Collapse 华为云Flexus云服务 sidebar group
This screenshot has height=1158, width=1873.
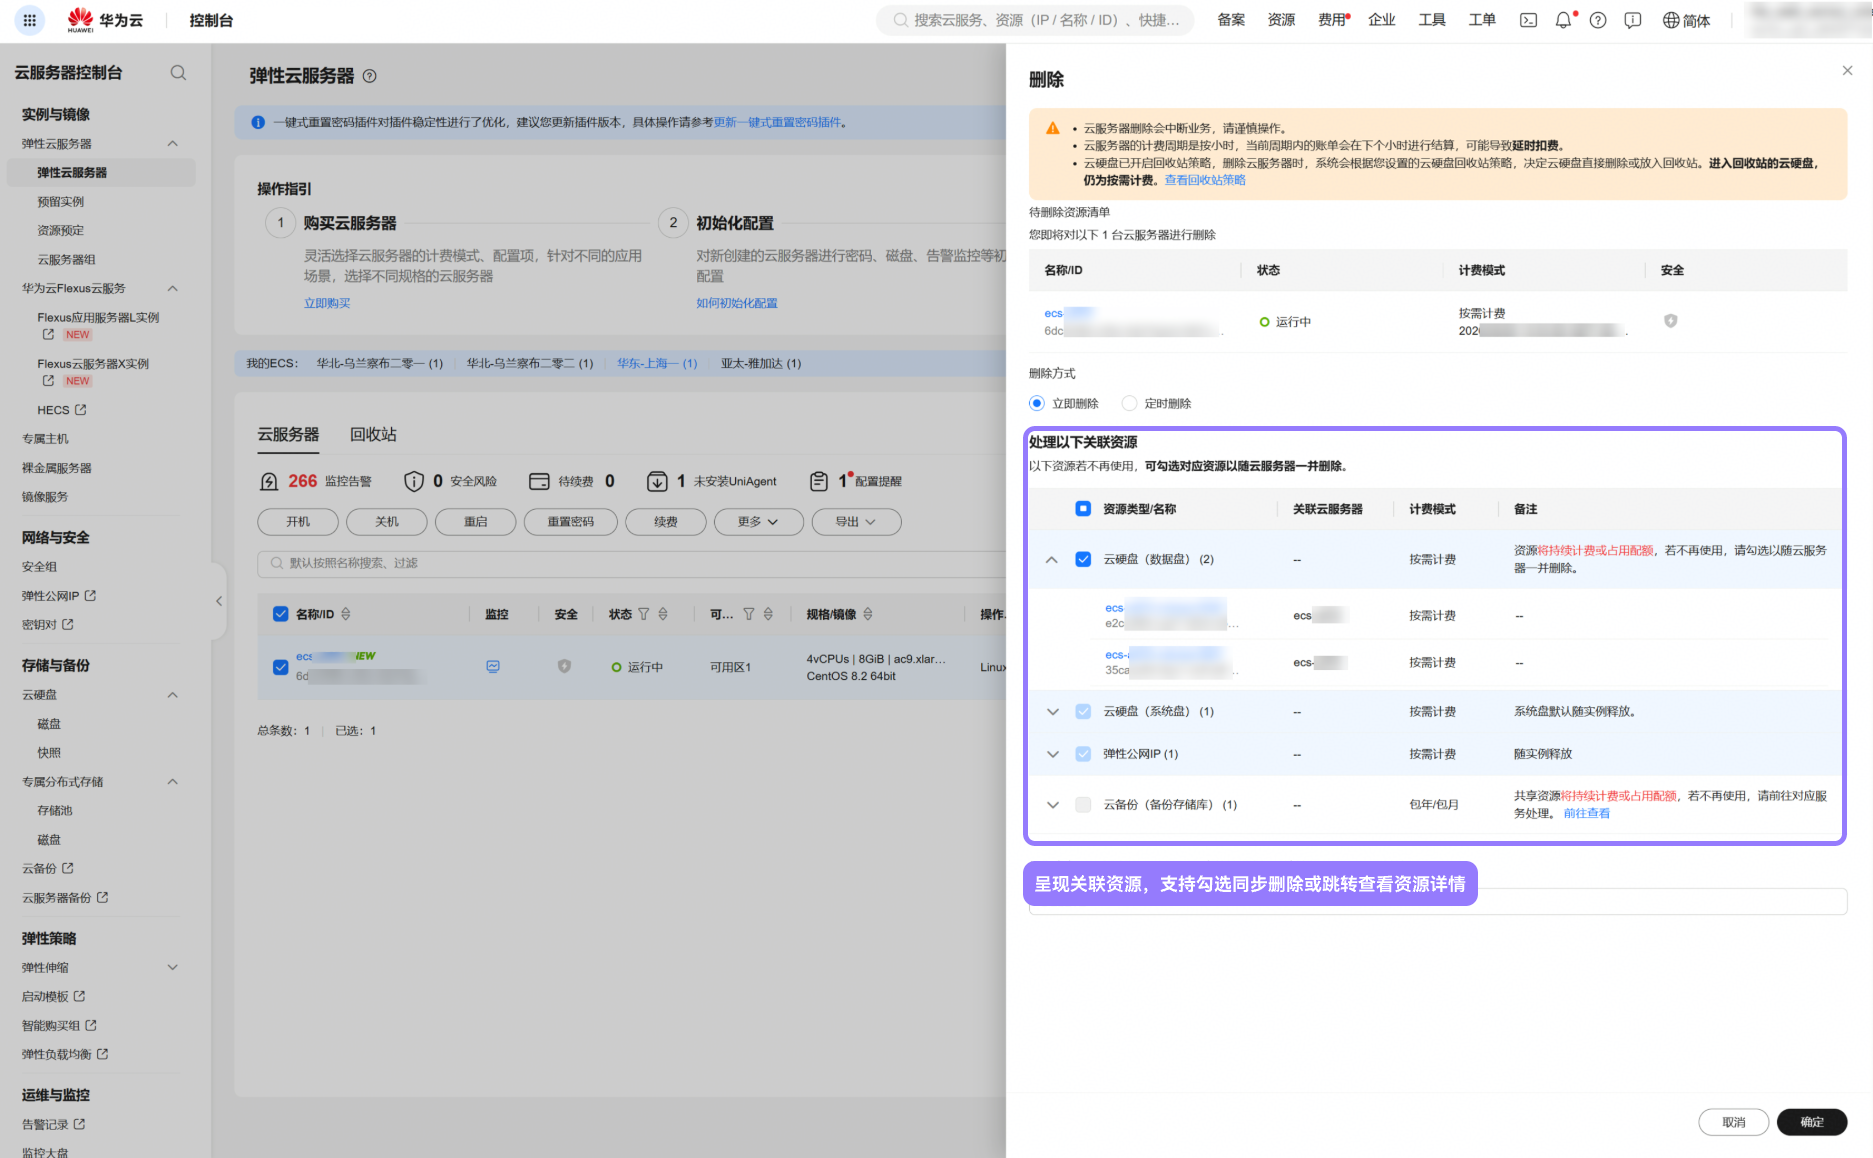click(x=172, y=288)
